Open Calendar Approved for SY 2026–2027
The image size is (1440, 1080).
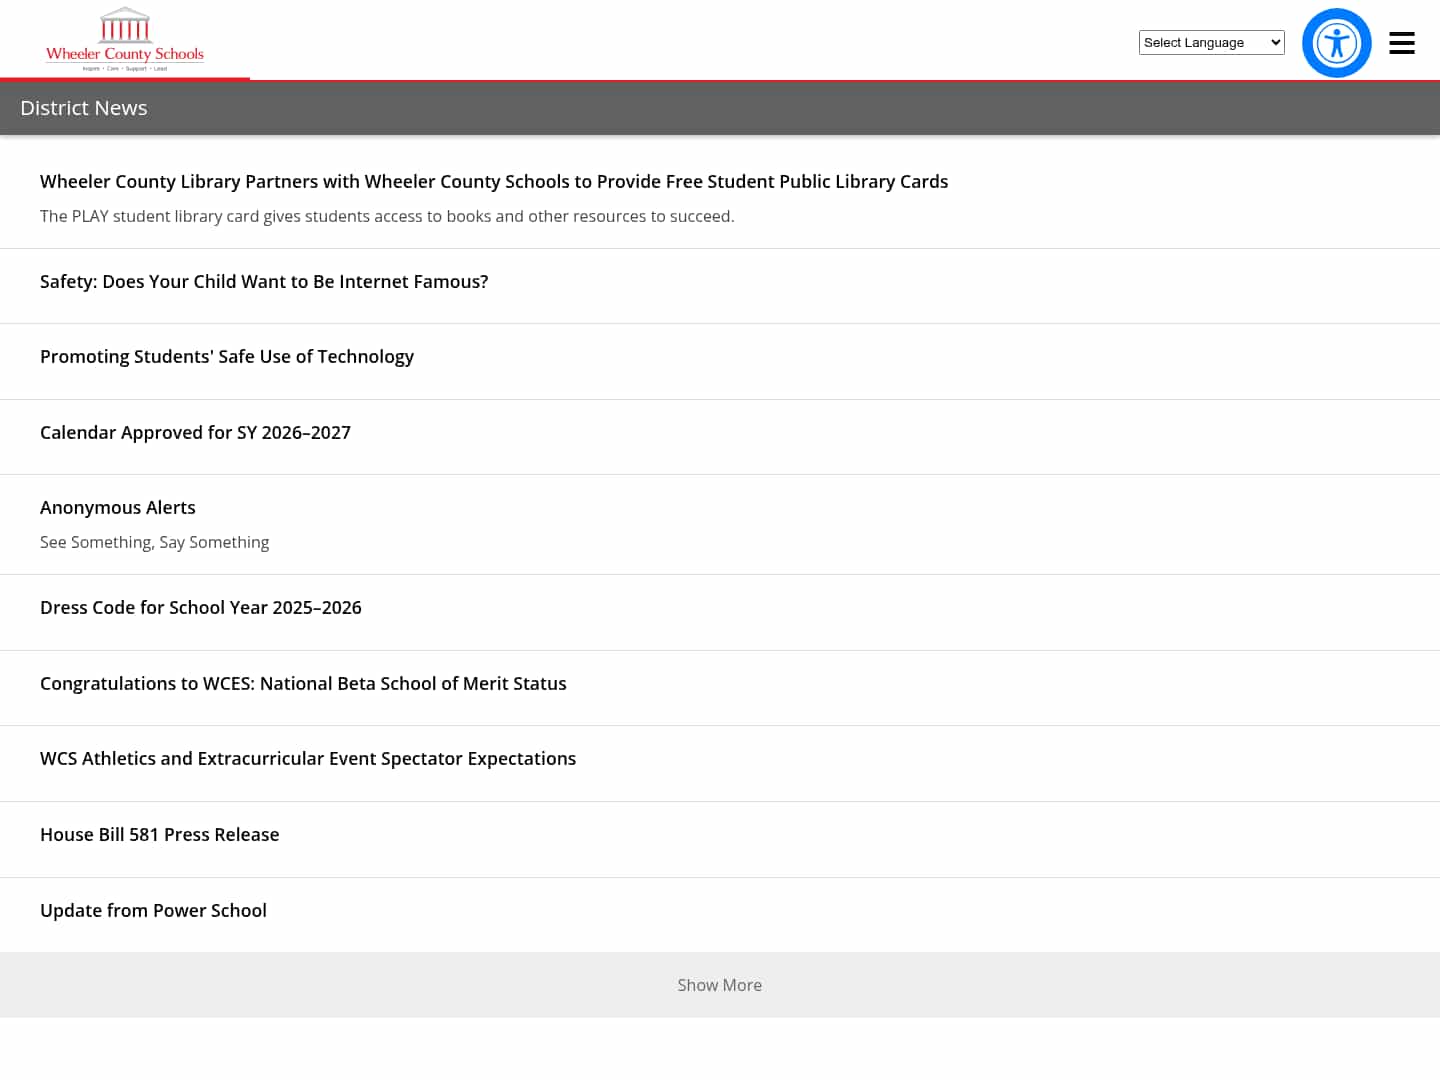[195, 433]
